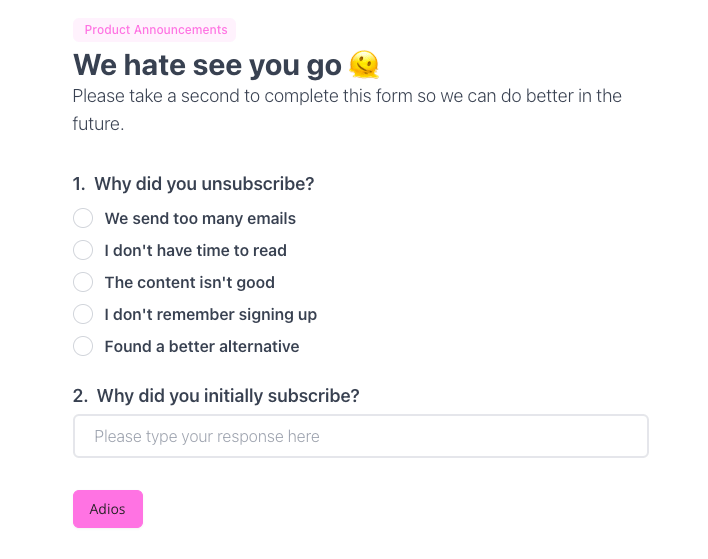Choose the 'I don't have time to read' radio circle
Image resolution: width=708 pixels, height=559 pixels.
pos(83,250)
